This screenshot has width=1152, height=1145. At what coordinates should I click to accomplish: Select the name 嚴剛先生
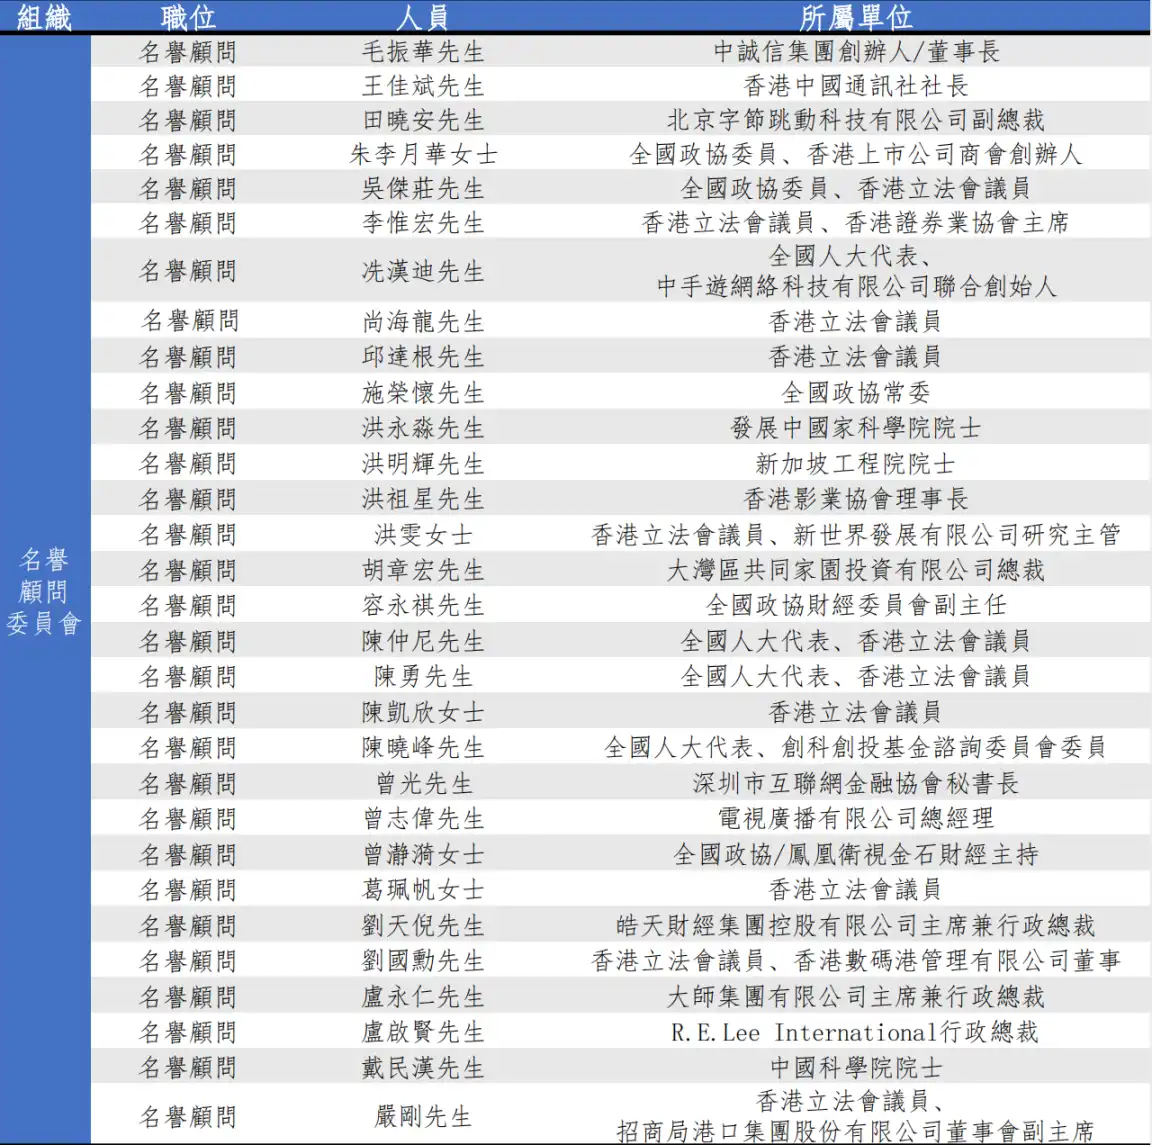(423, 1117)
